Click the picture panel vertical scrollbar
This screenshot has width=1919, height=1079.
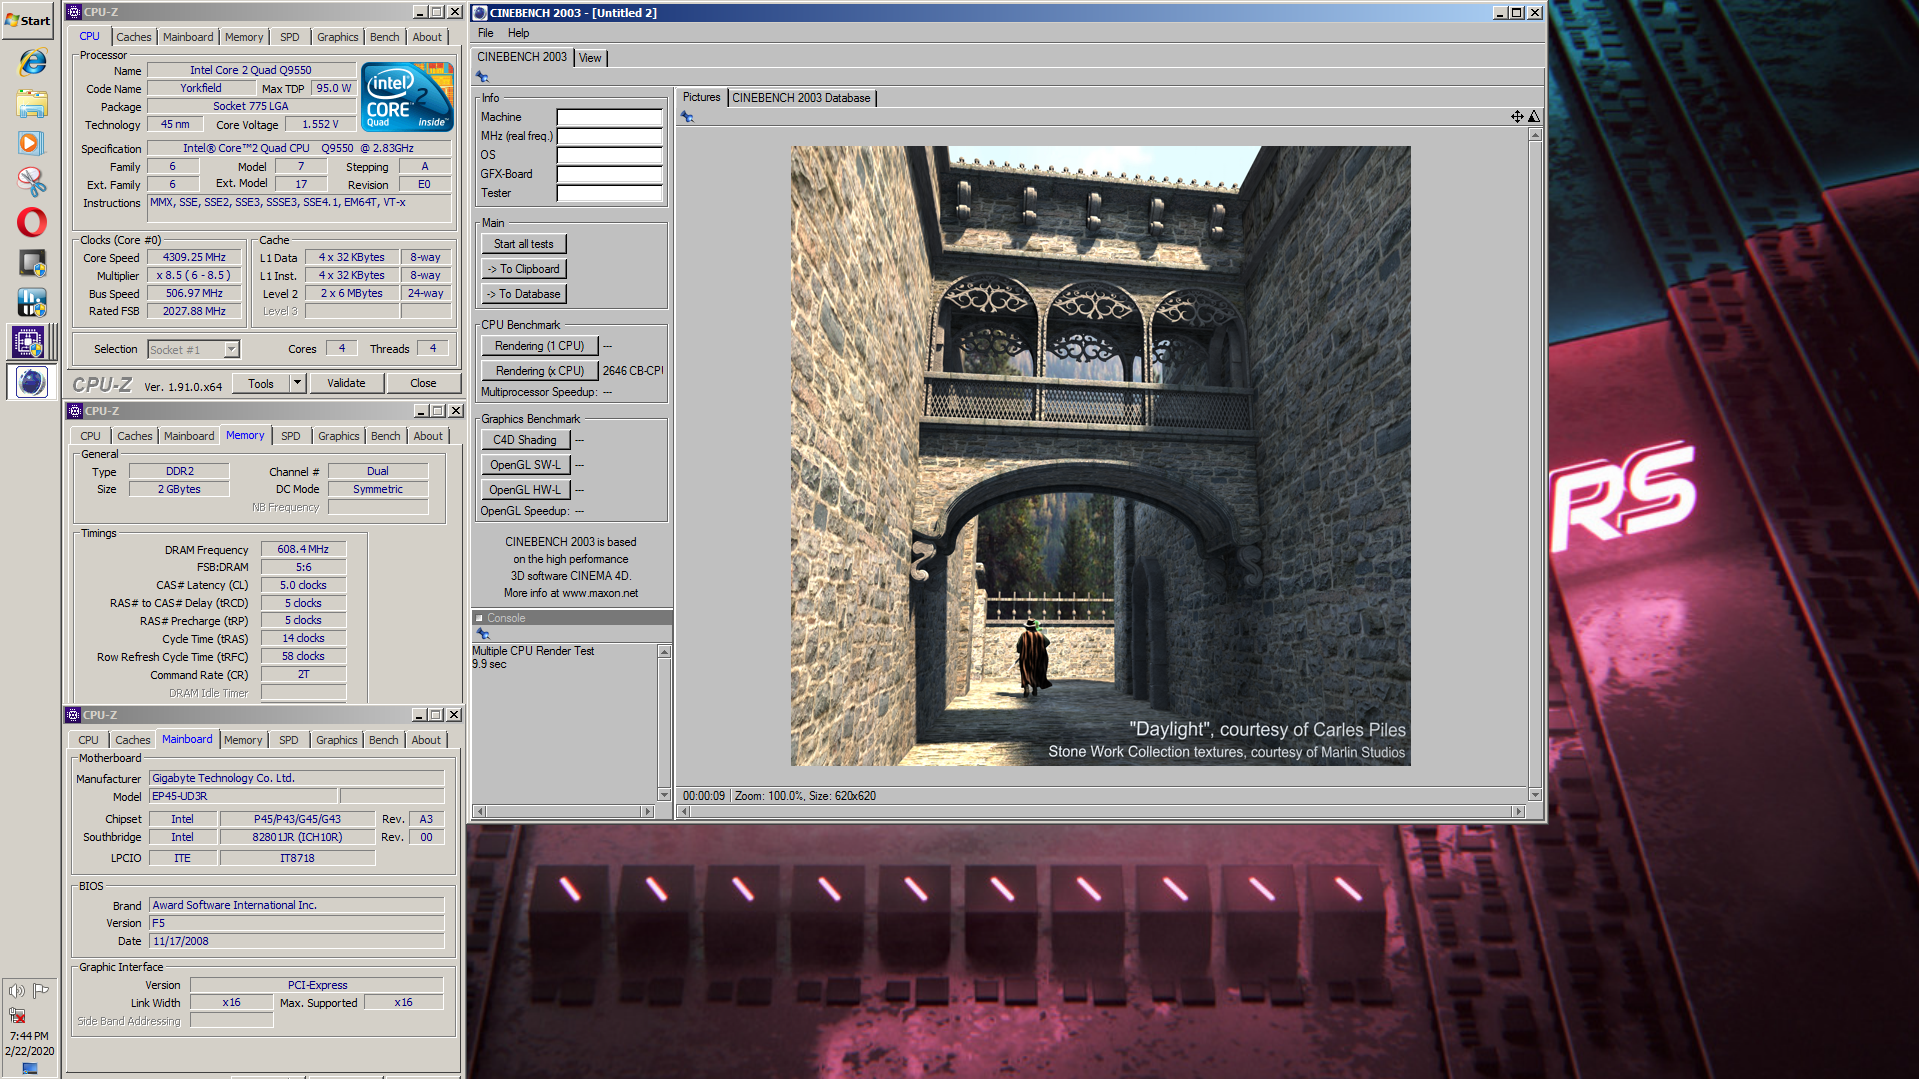1535,464
